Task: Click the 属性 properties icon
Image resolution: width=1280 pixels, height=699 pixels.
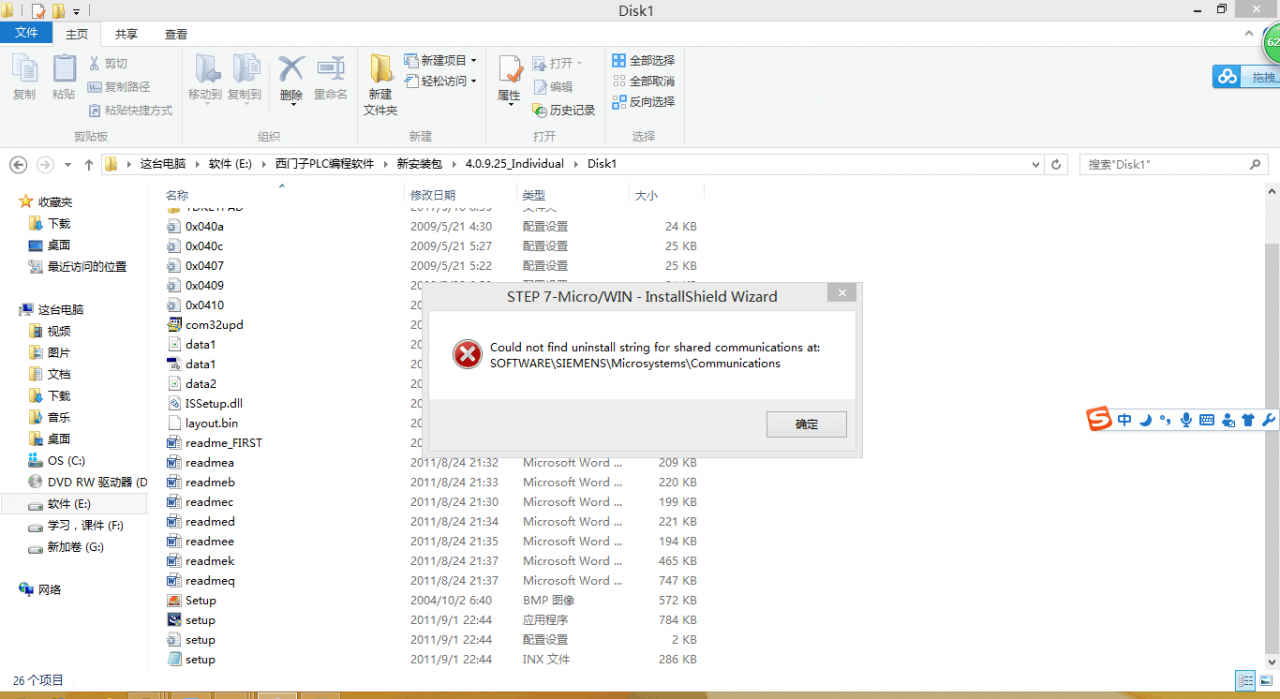Action: [x=509, y=77]
